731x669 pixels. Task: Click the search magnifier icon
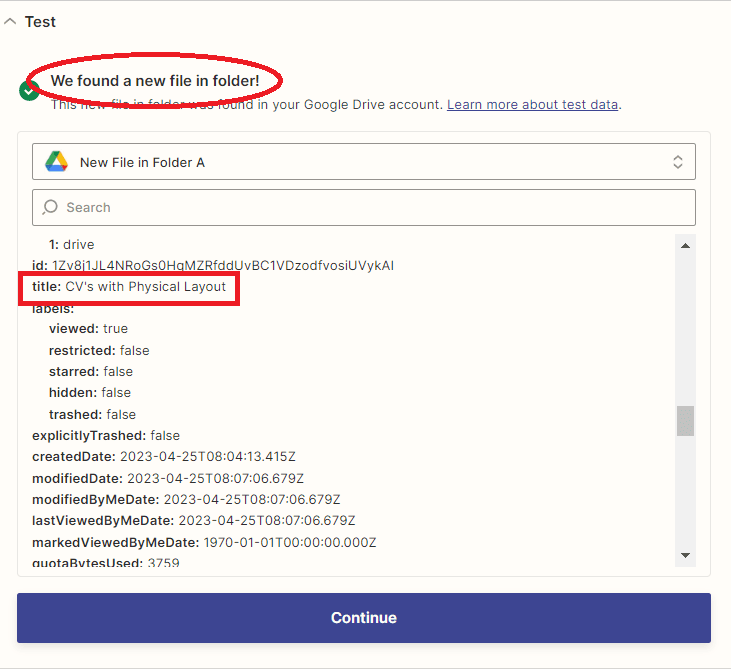[51, 208]
